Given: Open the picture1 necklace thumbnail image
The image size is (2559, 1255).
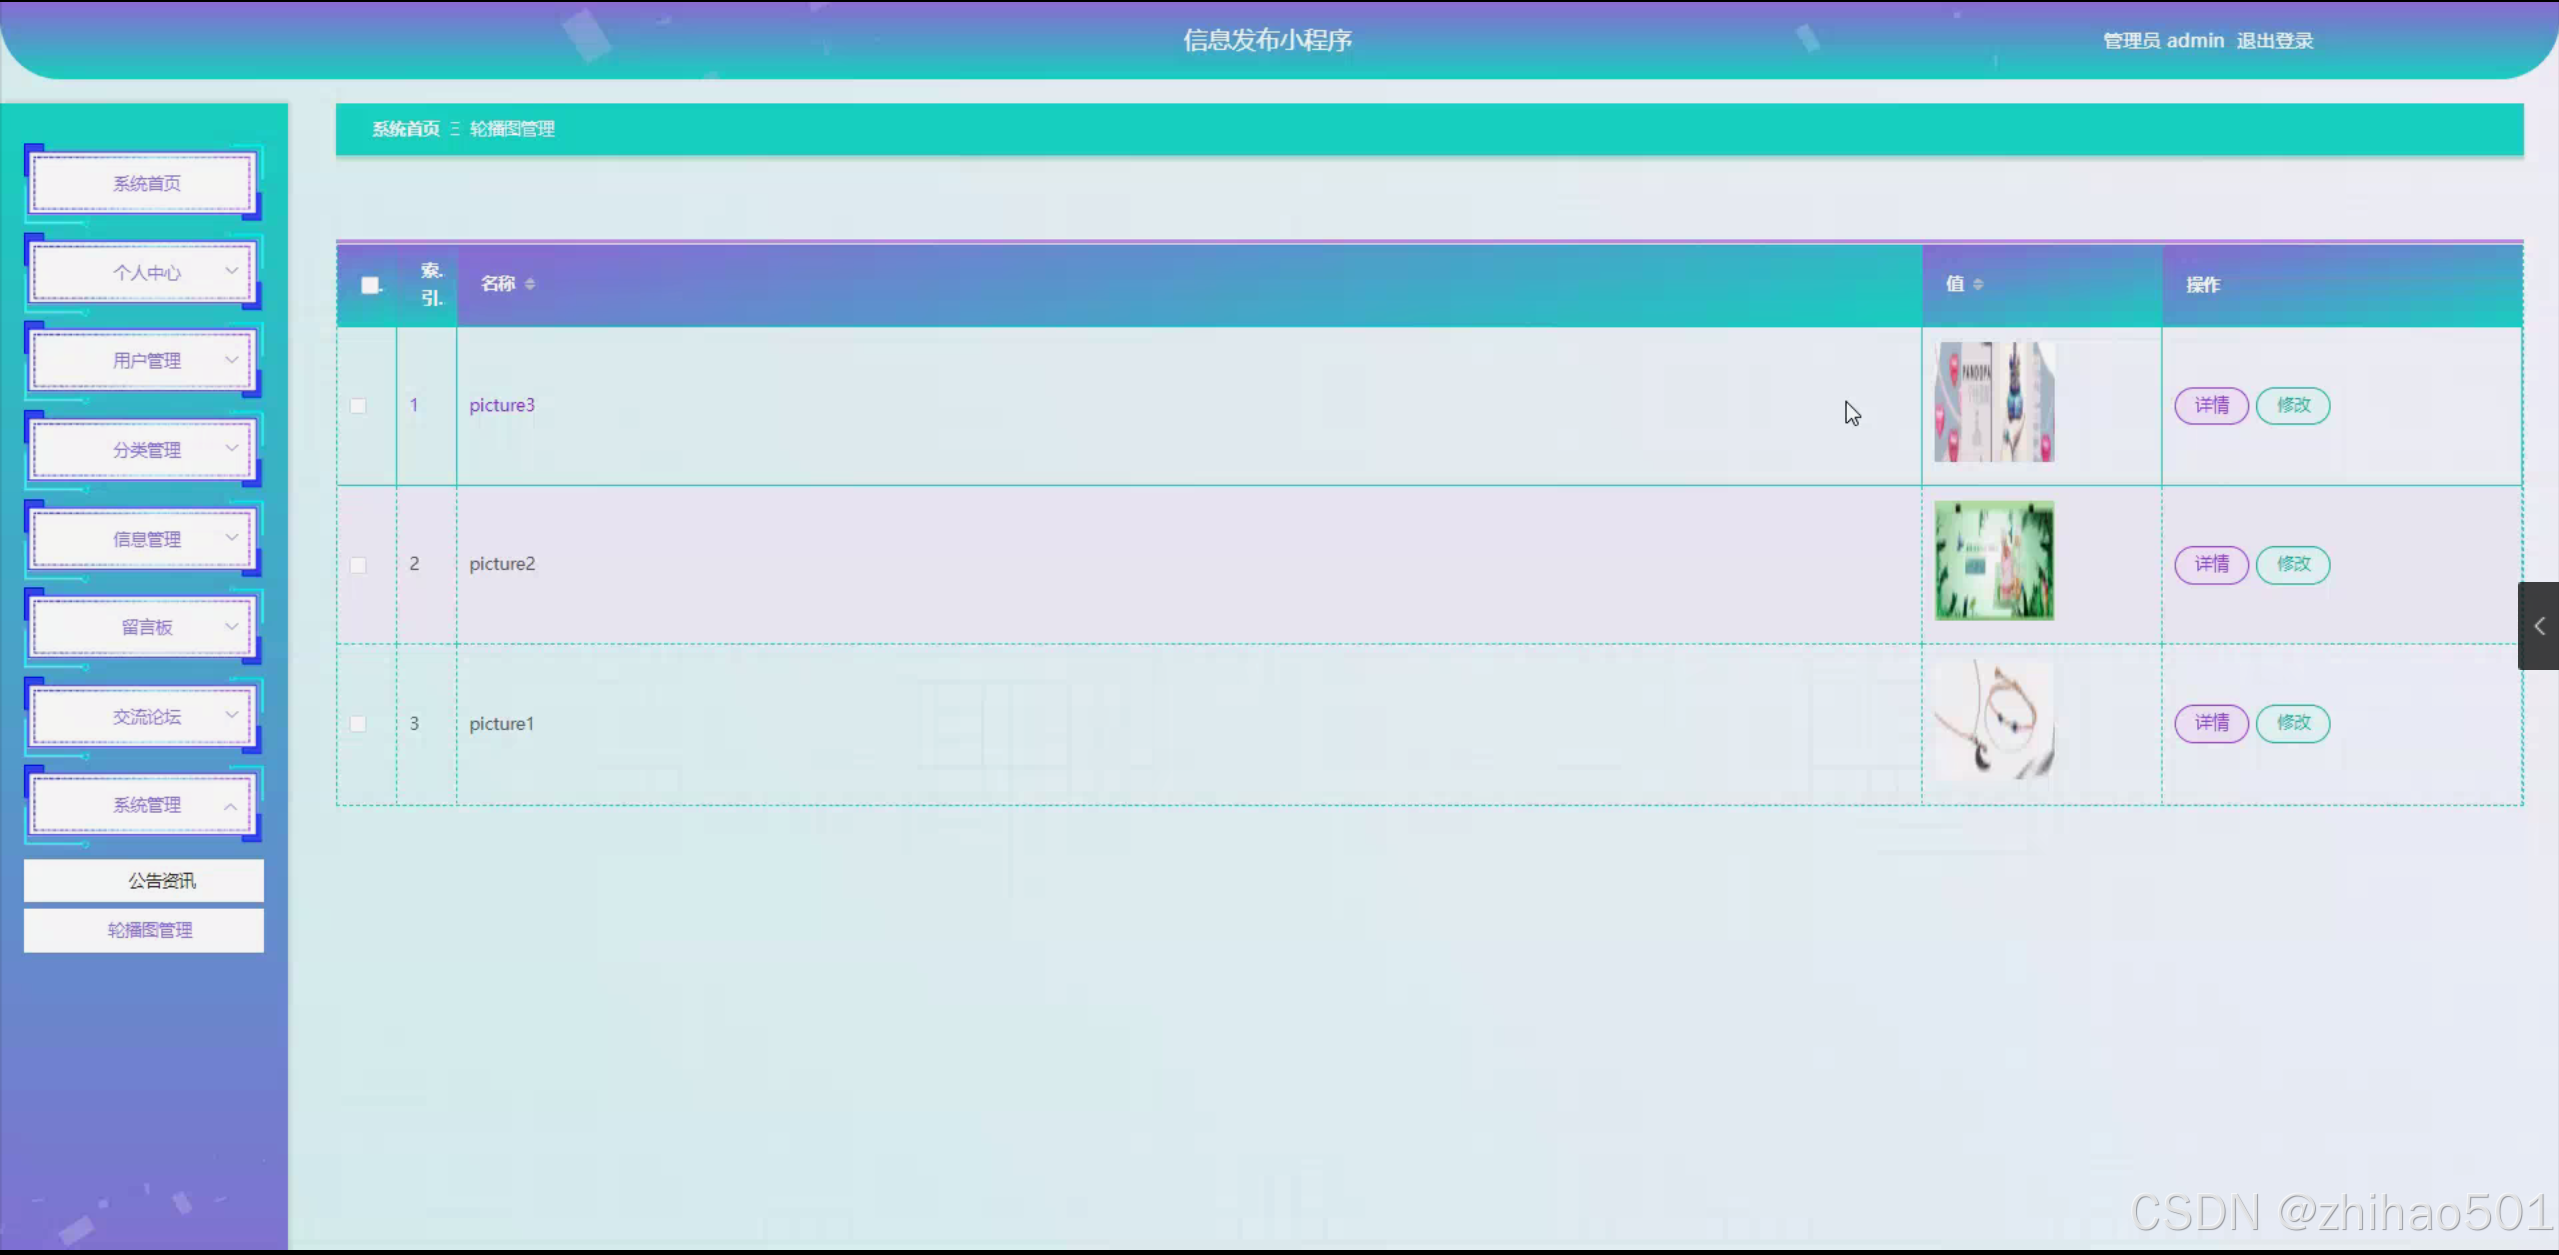Looking at the screenshot, I should (x=1993, y=720).
